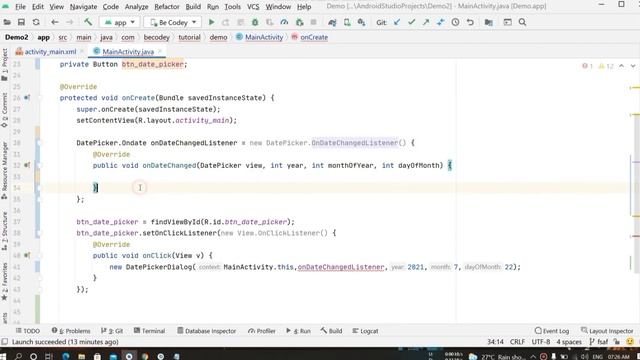This screenshot has width=640, height=360.
Task: Open the Profiler tool window
Action: (x=262, y=331)
